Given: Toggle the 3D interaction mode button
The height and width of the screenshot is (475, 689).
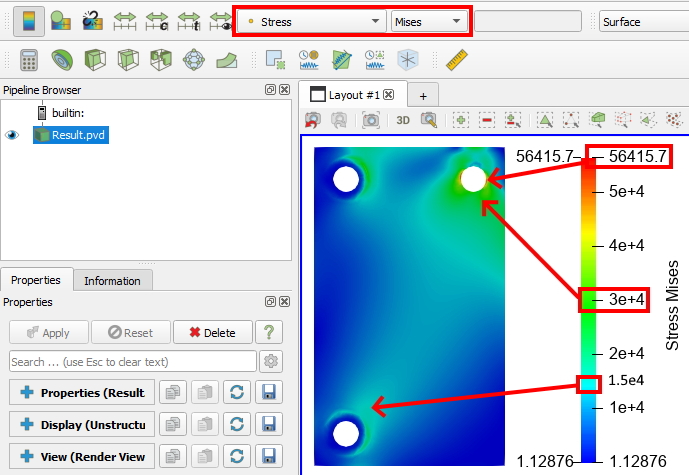Looking at the screenshot, I should tap(403, 120).
